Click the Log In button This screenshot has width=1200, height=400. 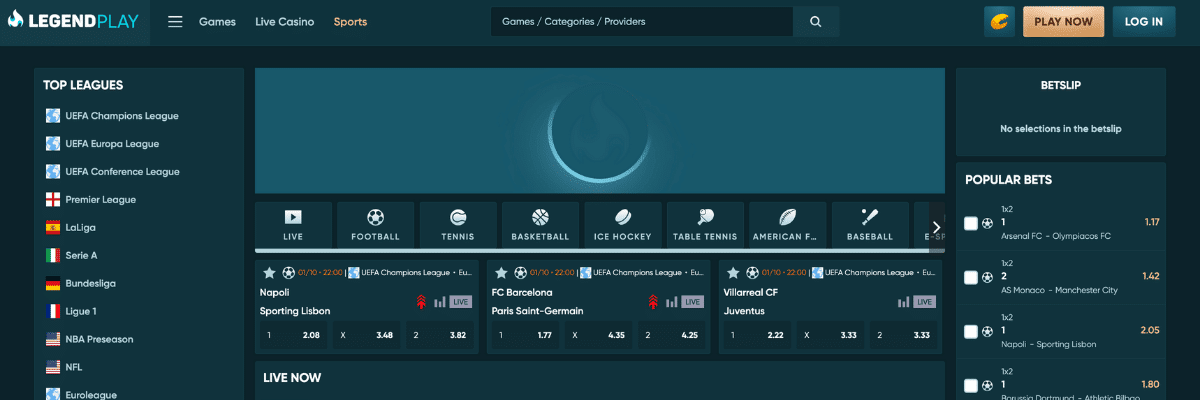pos(1143,22)
